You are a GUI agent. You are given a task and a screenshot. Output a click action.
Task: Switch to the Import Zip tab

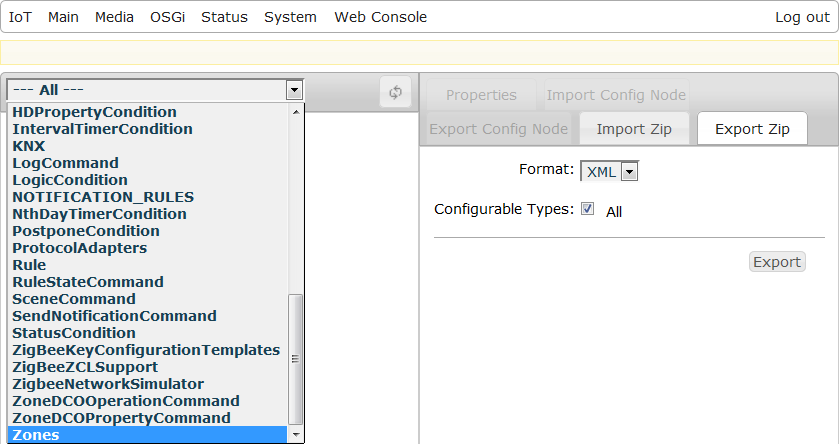coord(634,129)
